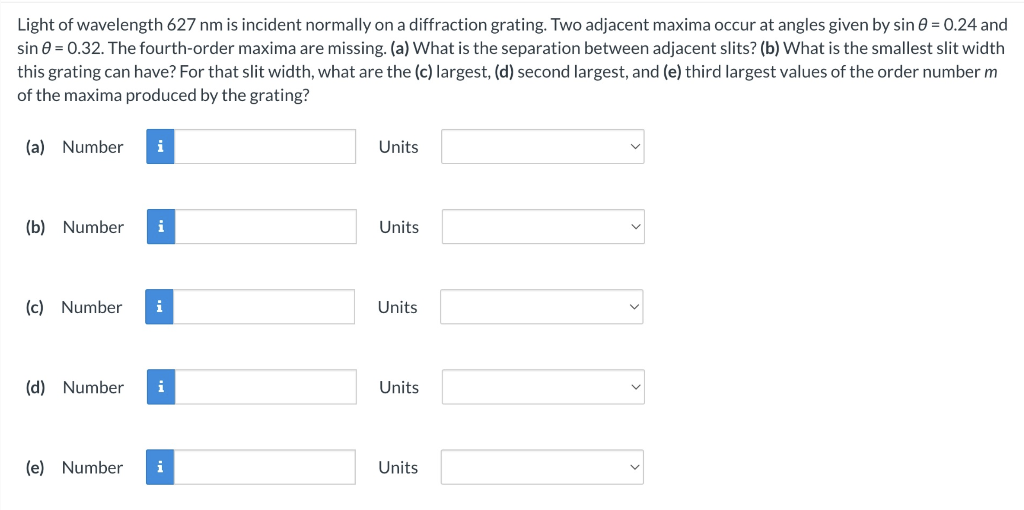Focus the Number field for part (a)
Viewport: 1024px width, 510px height.
tap(265, 147)
